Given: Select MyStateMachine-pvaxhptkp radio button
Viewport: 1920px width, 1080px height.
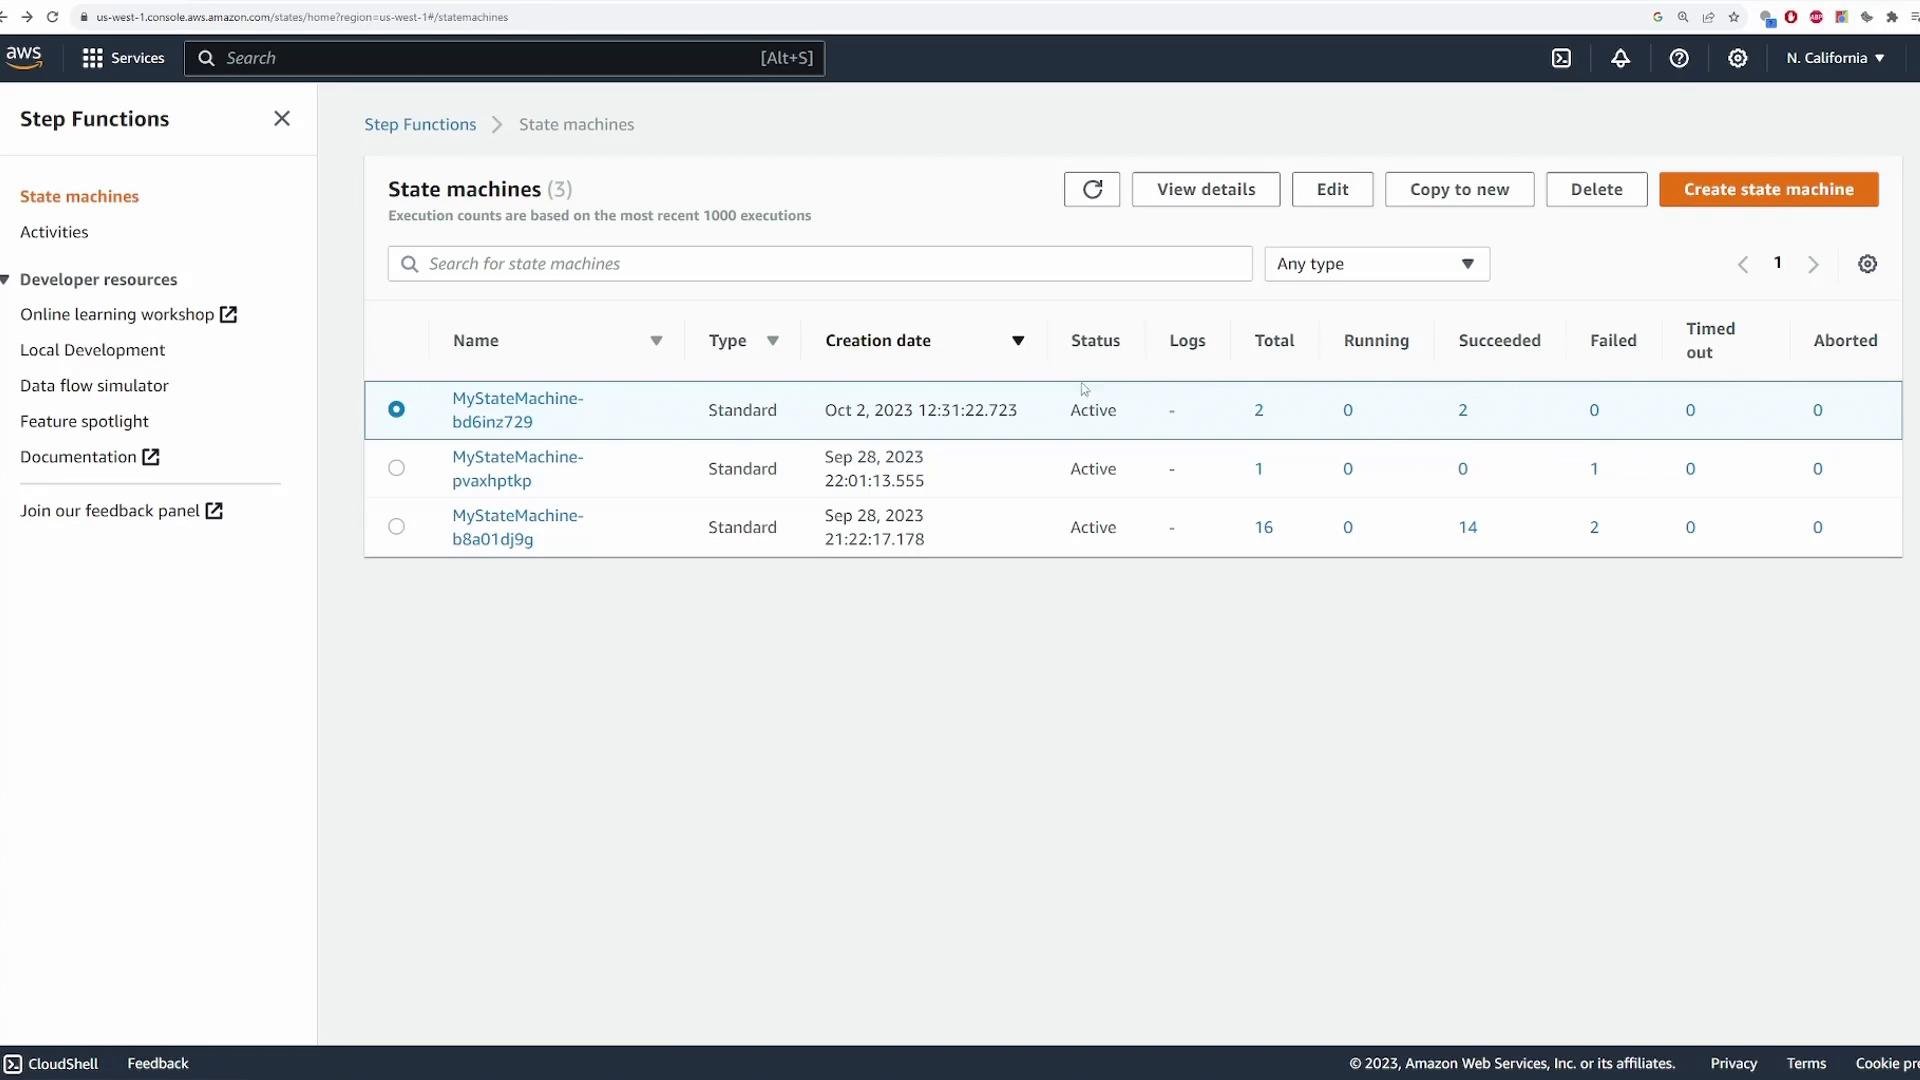Looking at the screenshot, I should point(396,468).
